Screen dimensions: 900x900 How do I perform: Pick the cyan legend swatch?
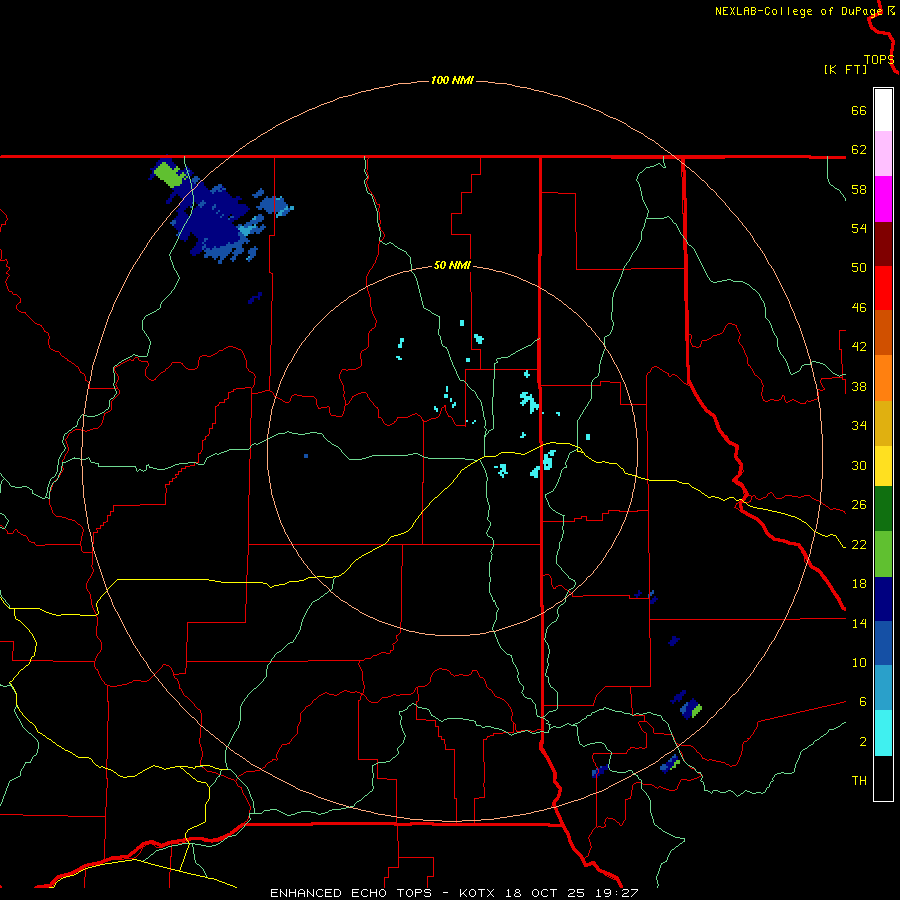[x=883, y=733]
